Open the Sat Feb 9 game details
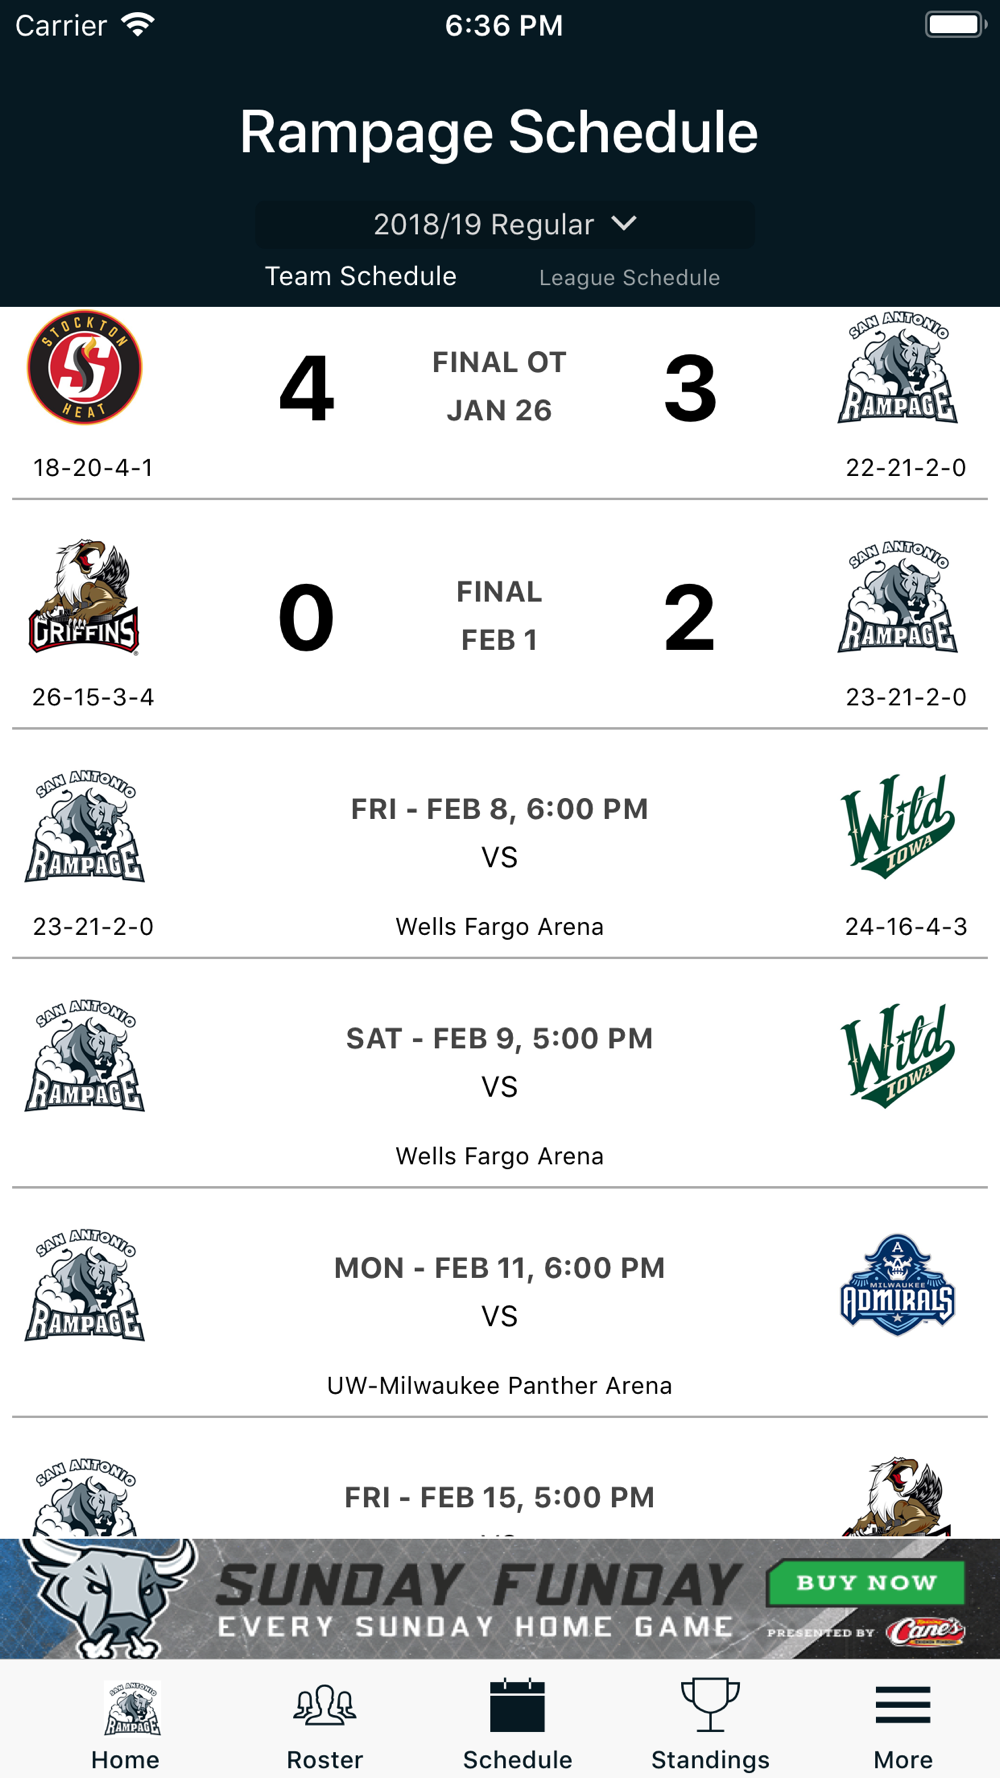Screen dimensions: 1000x1778 pos(500,1074)
